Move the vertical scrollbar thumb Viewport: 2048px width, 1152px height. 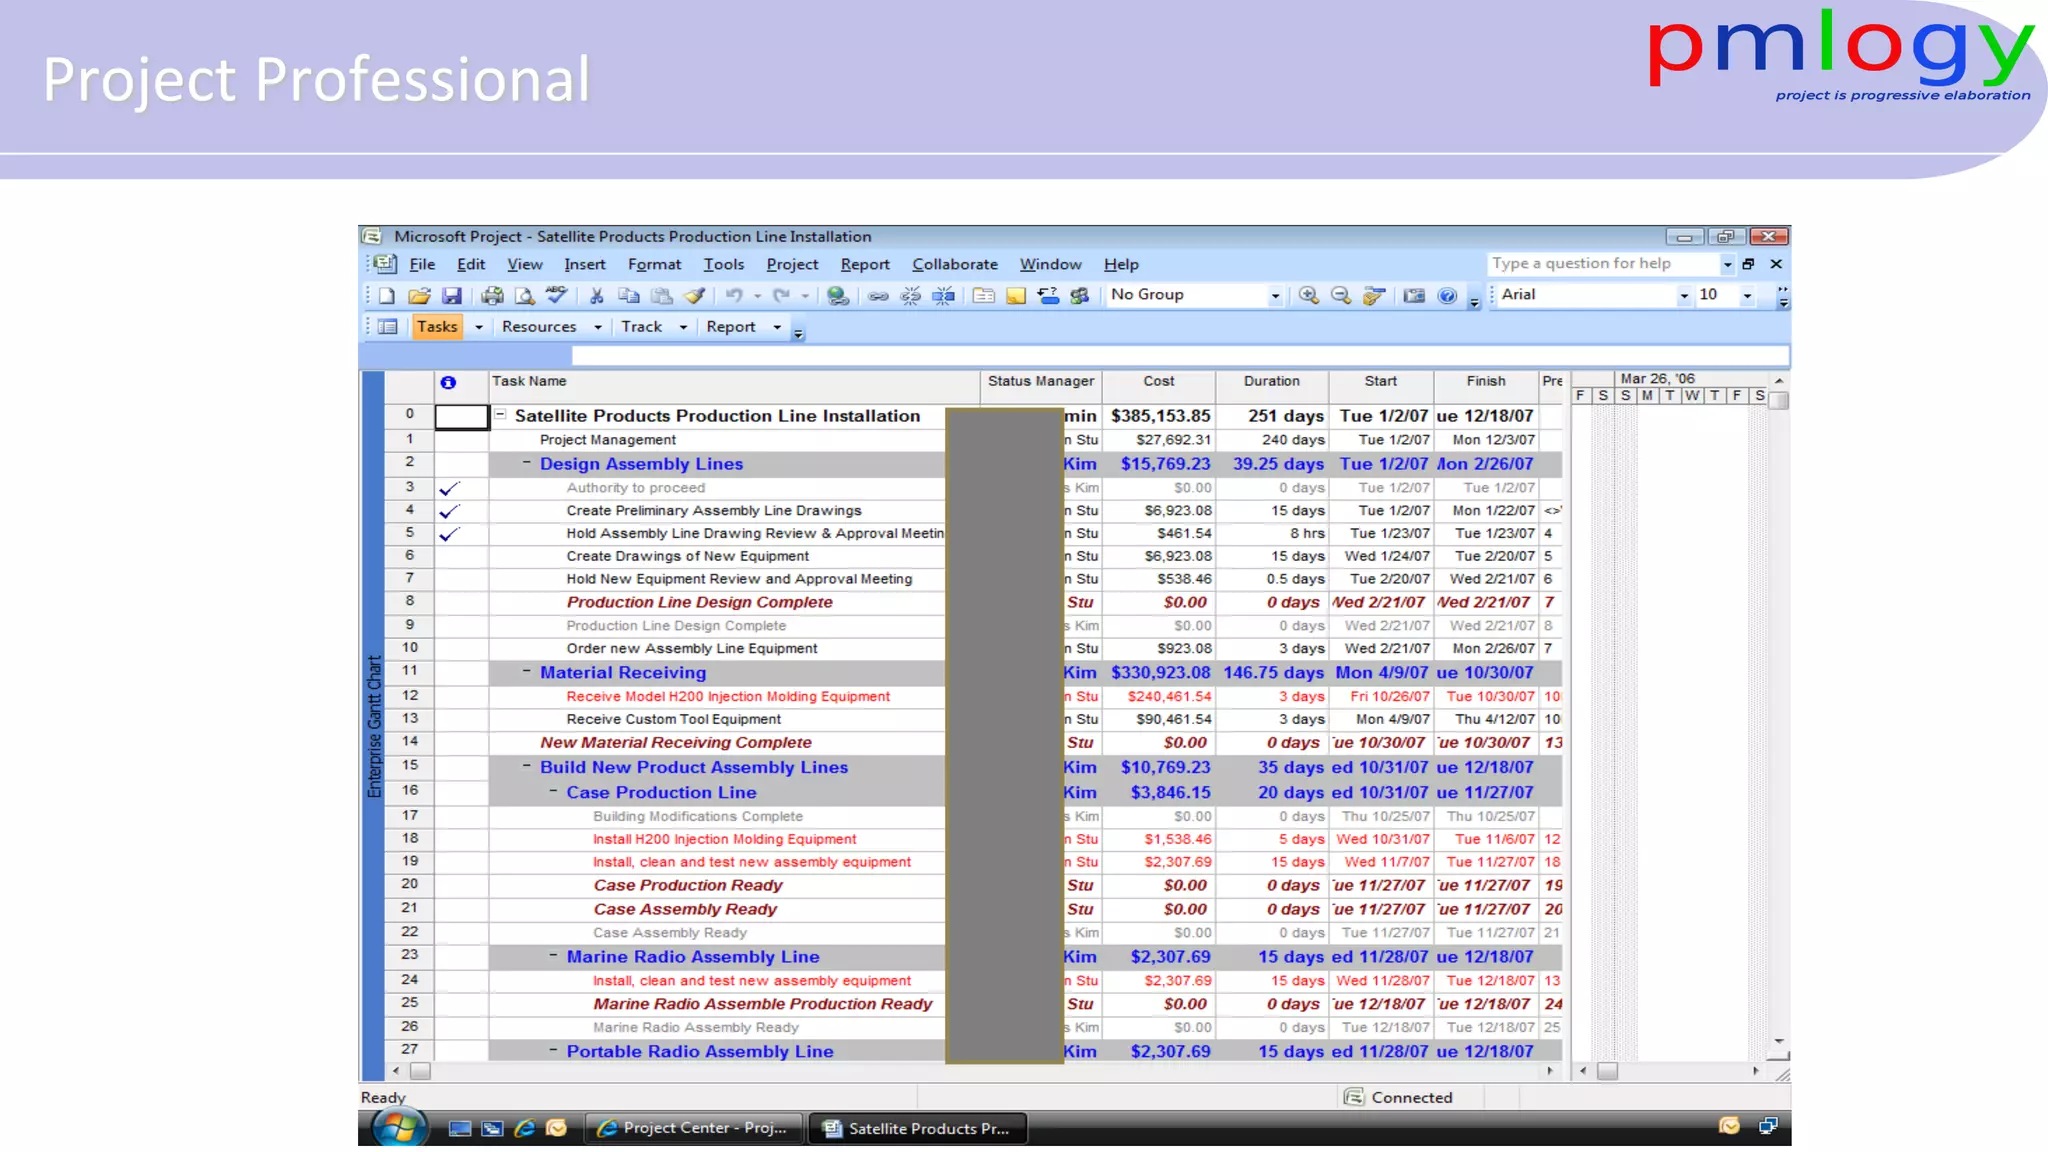1778,400
